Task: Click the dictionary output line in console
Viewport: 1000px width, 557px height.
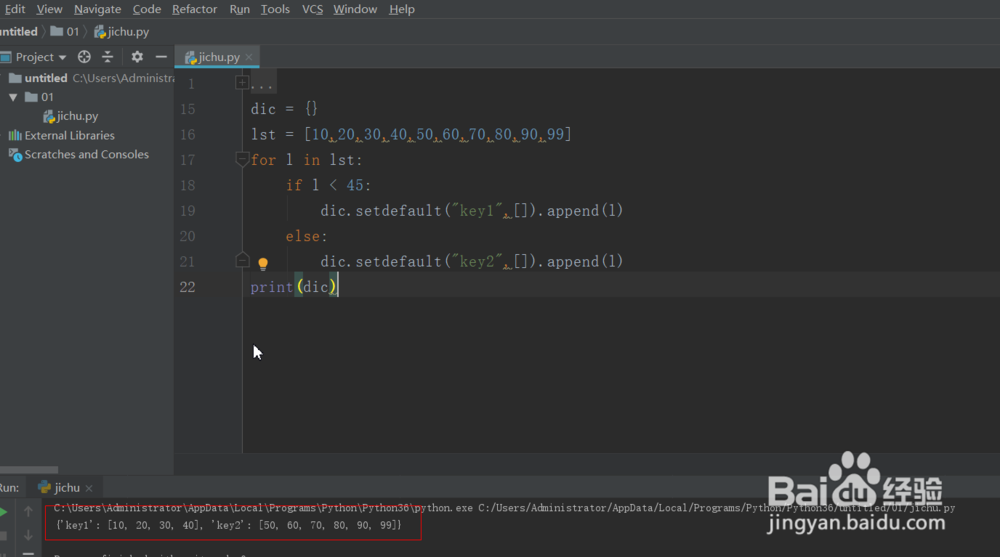Action: 229,525
